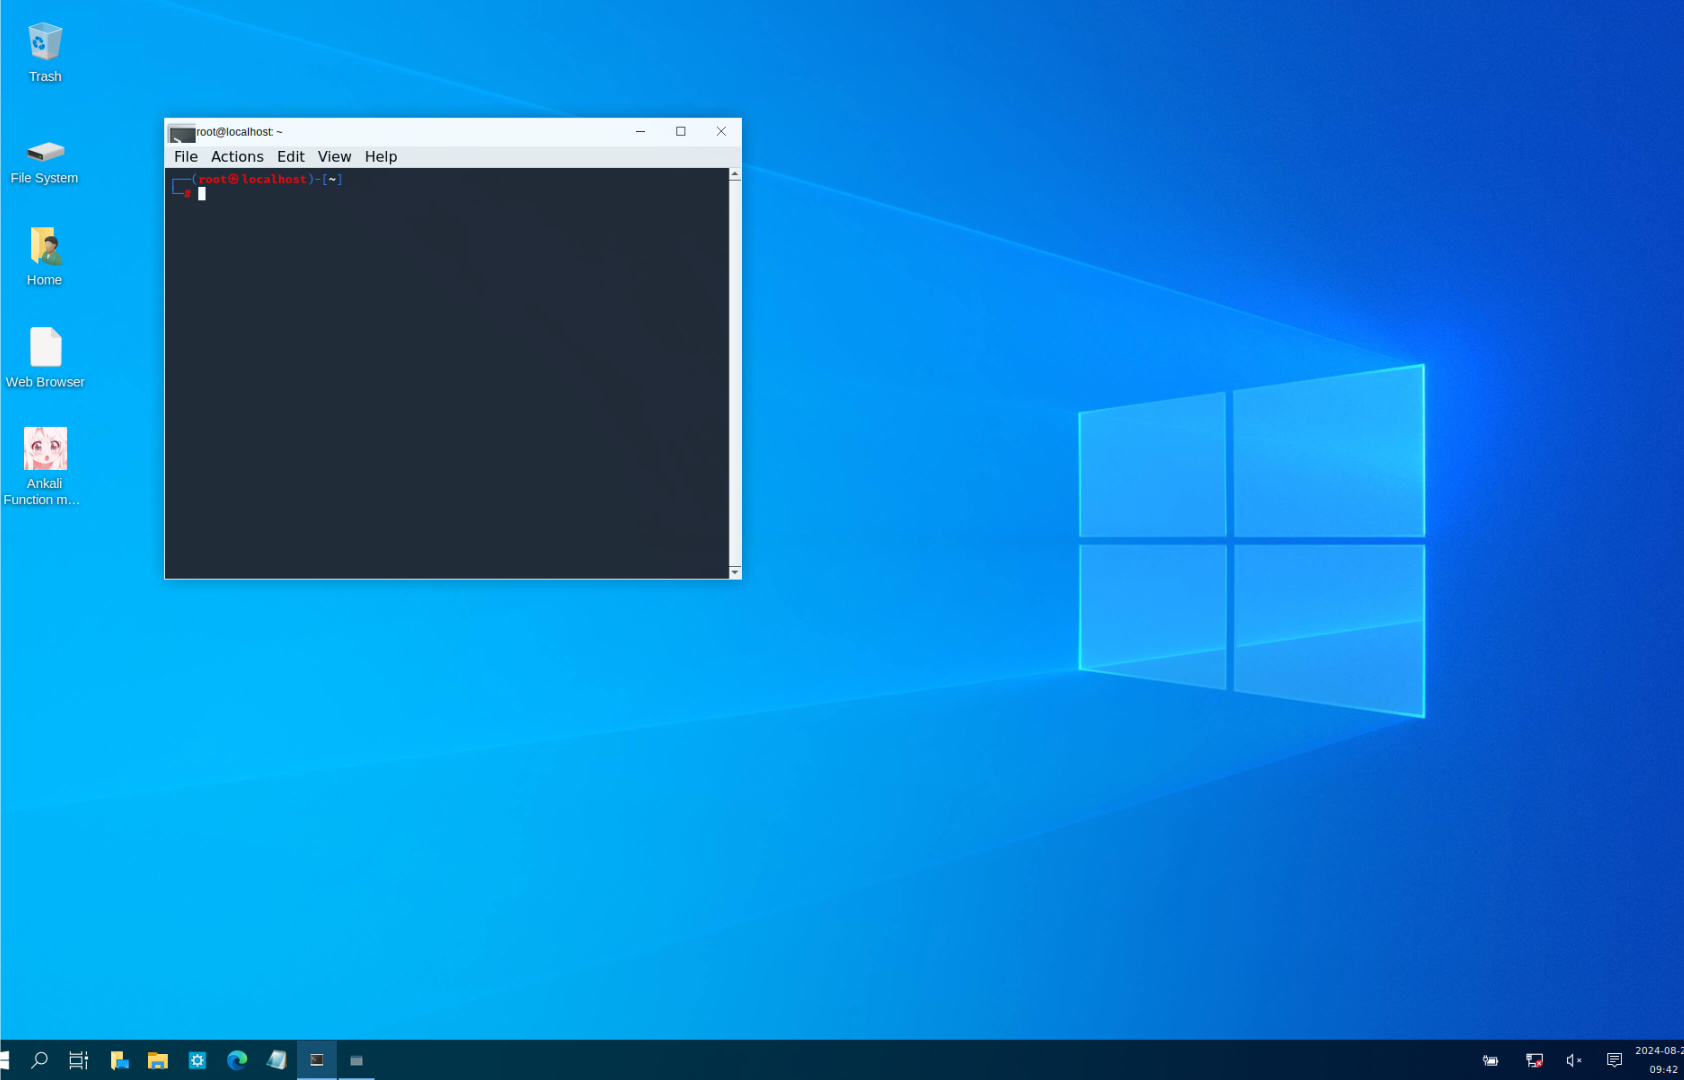
Task: Switch to the second window taskbar item
Action: 356,1060
